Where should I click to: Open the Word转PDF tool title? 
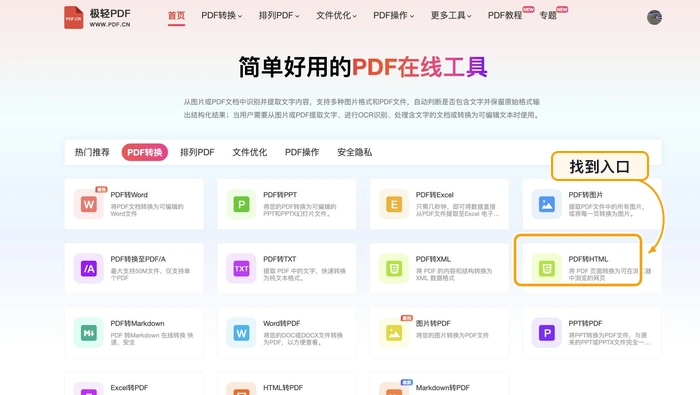pyautogui.click(x=282, y=324)
